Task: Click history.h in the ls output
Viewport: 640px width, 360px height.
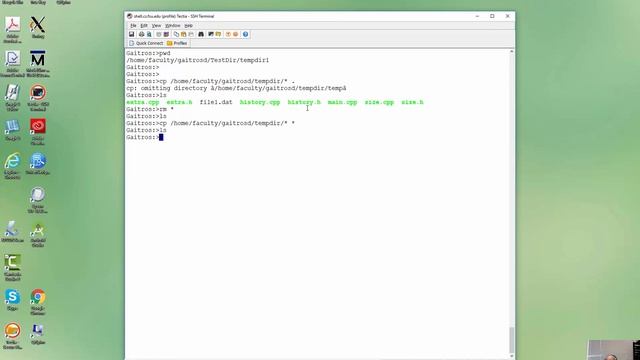Action: pyautogui.click(x=304, y=102)
